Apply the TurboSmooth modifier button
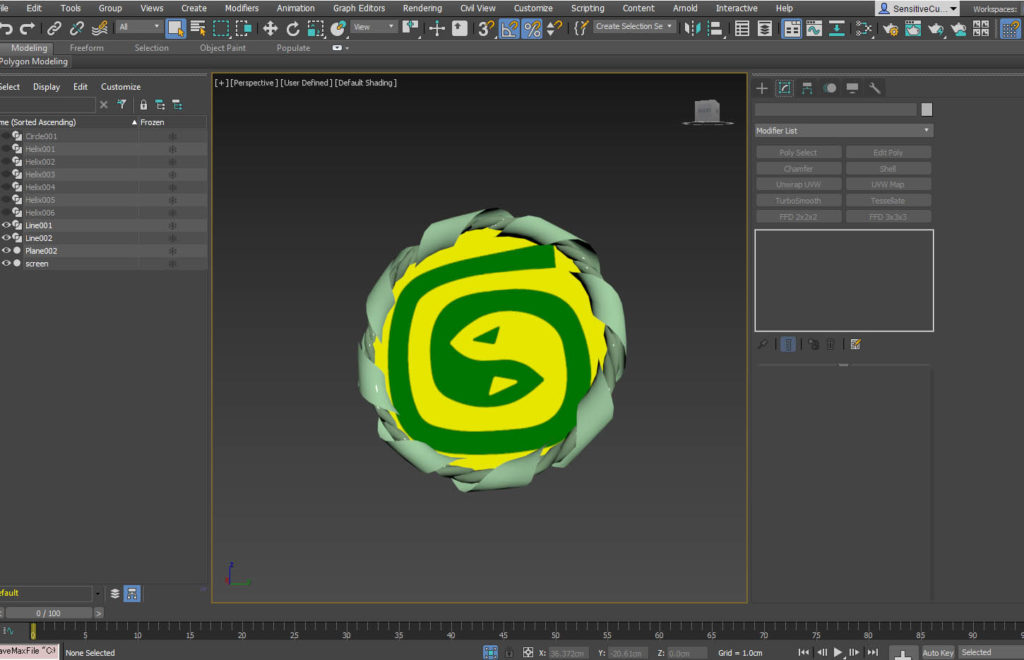This screenshot has height=660, width=1024. 798,200
